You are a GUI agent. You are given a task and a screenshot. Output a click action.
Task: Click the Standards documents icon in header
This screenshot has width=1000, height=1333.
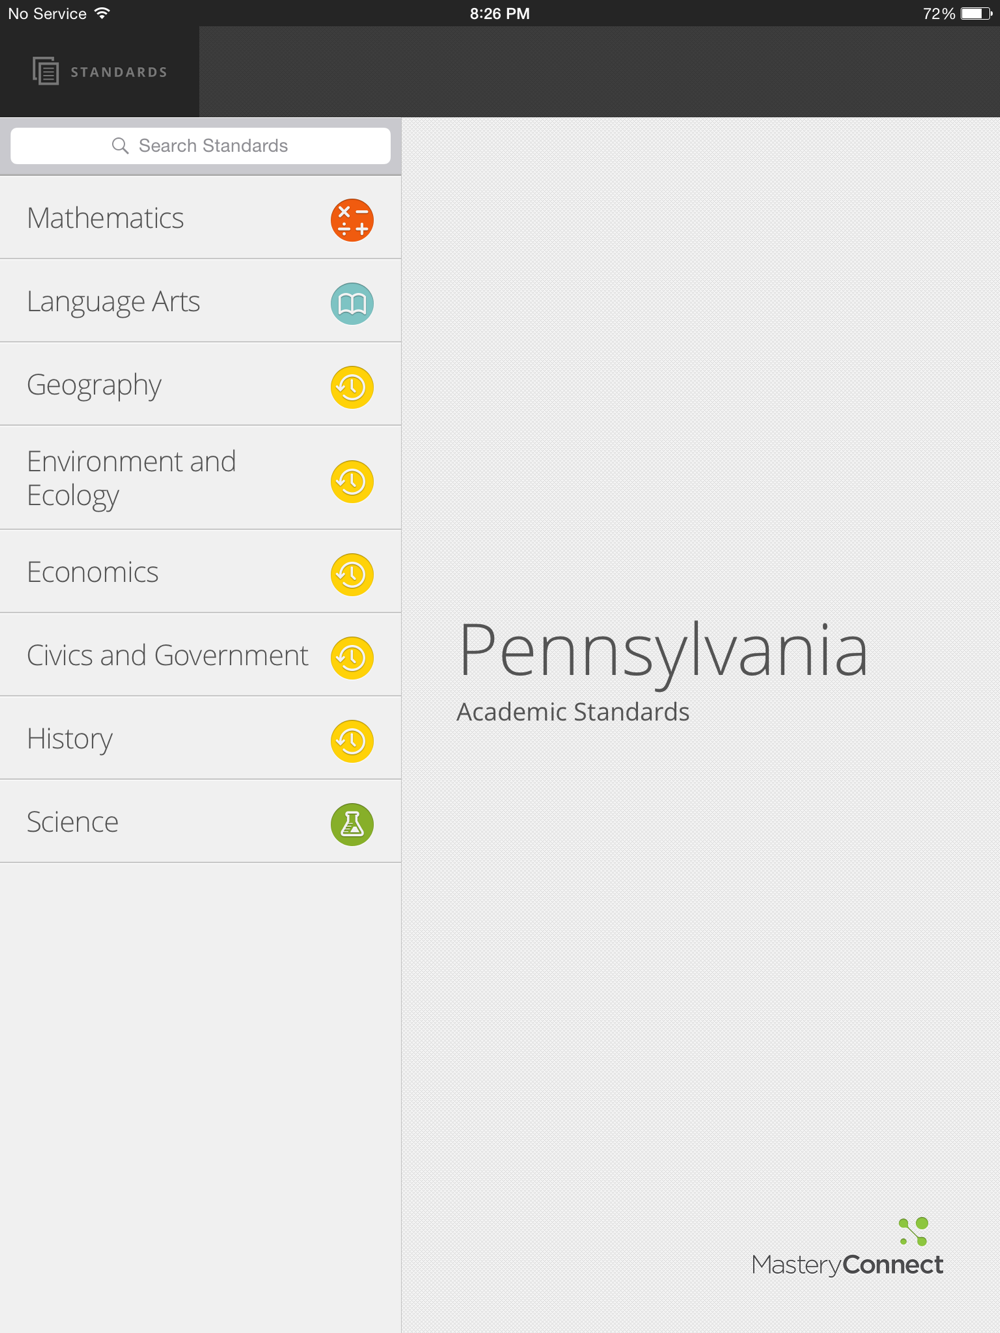[45, 71]
